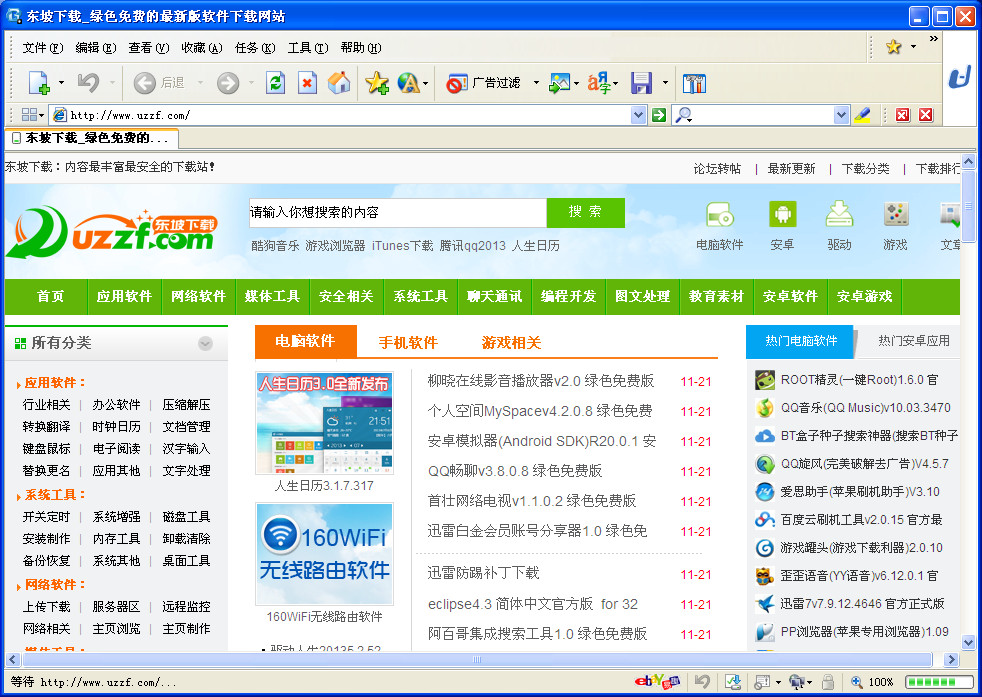Click the highlighter pen icon
Image resolution: width=982 pixels, height=697 pixels.
tap(862, 115)
